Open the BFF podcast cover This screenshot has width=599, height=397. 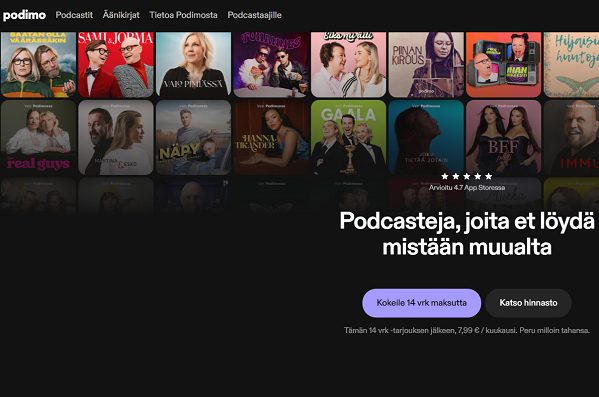pos(503,137)
